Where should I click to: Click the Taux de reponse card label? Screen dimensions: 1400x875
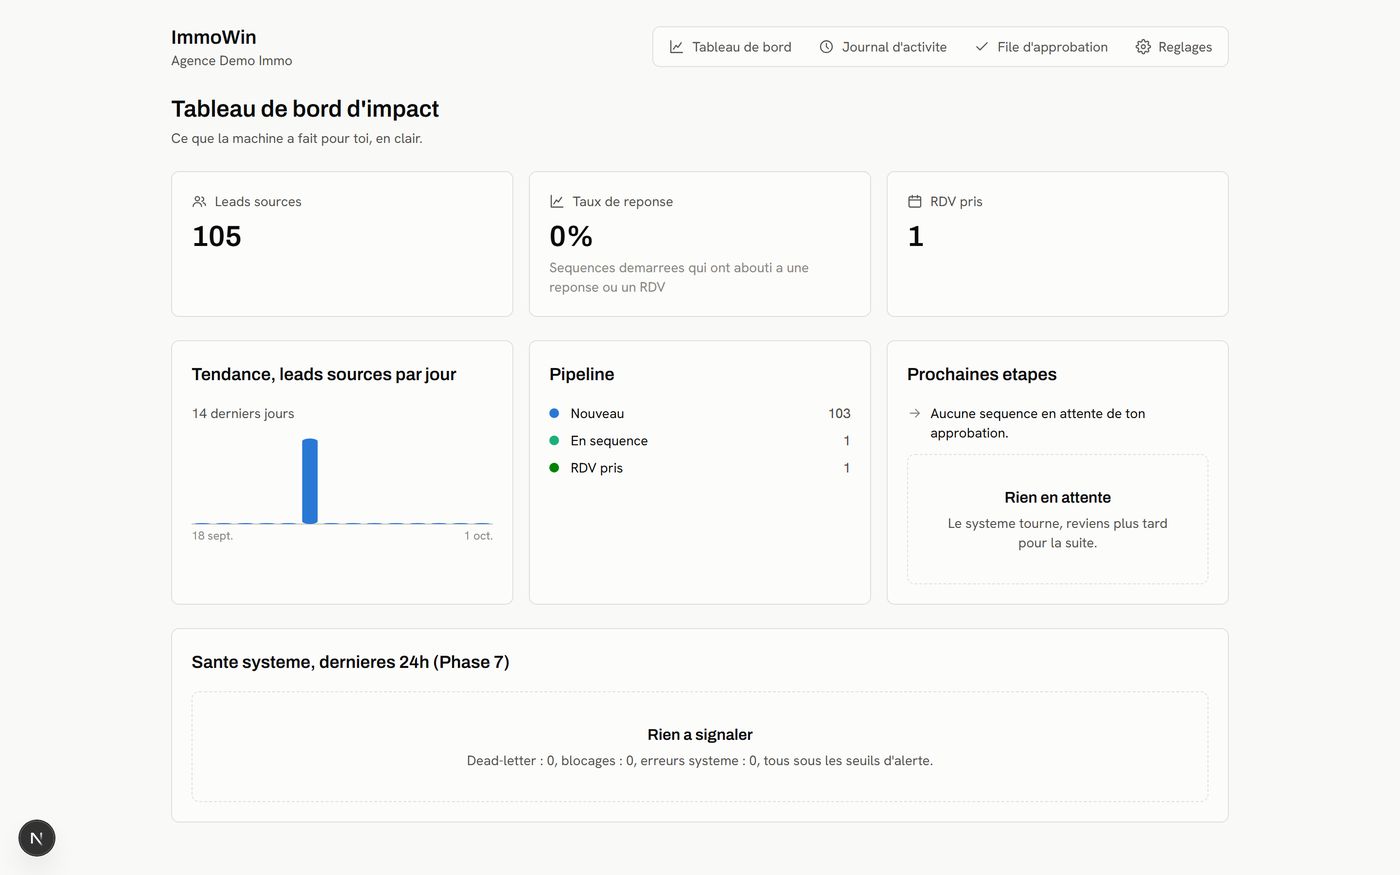pyautogui.click(x=622, y=201)
